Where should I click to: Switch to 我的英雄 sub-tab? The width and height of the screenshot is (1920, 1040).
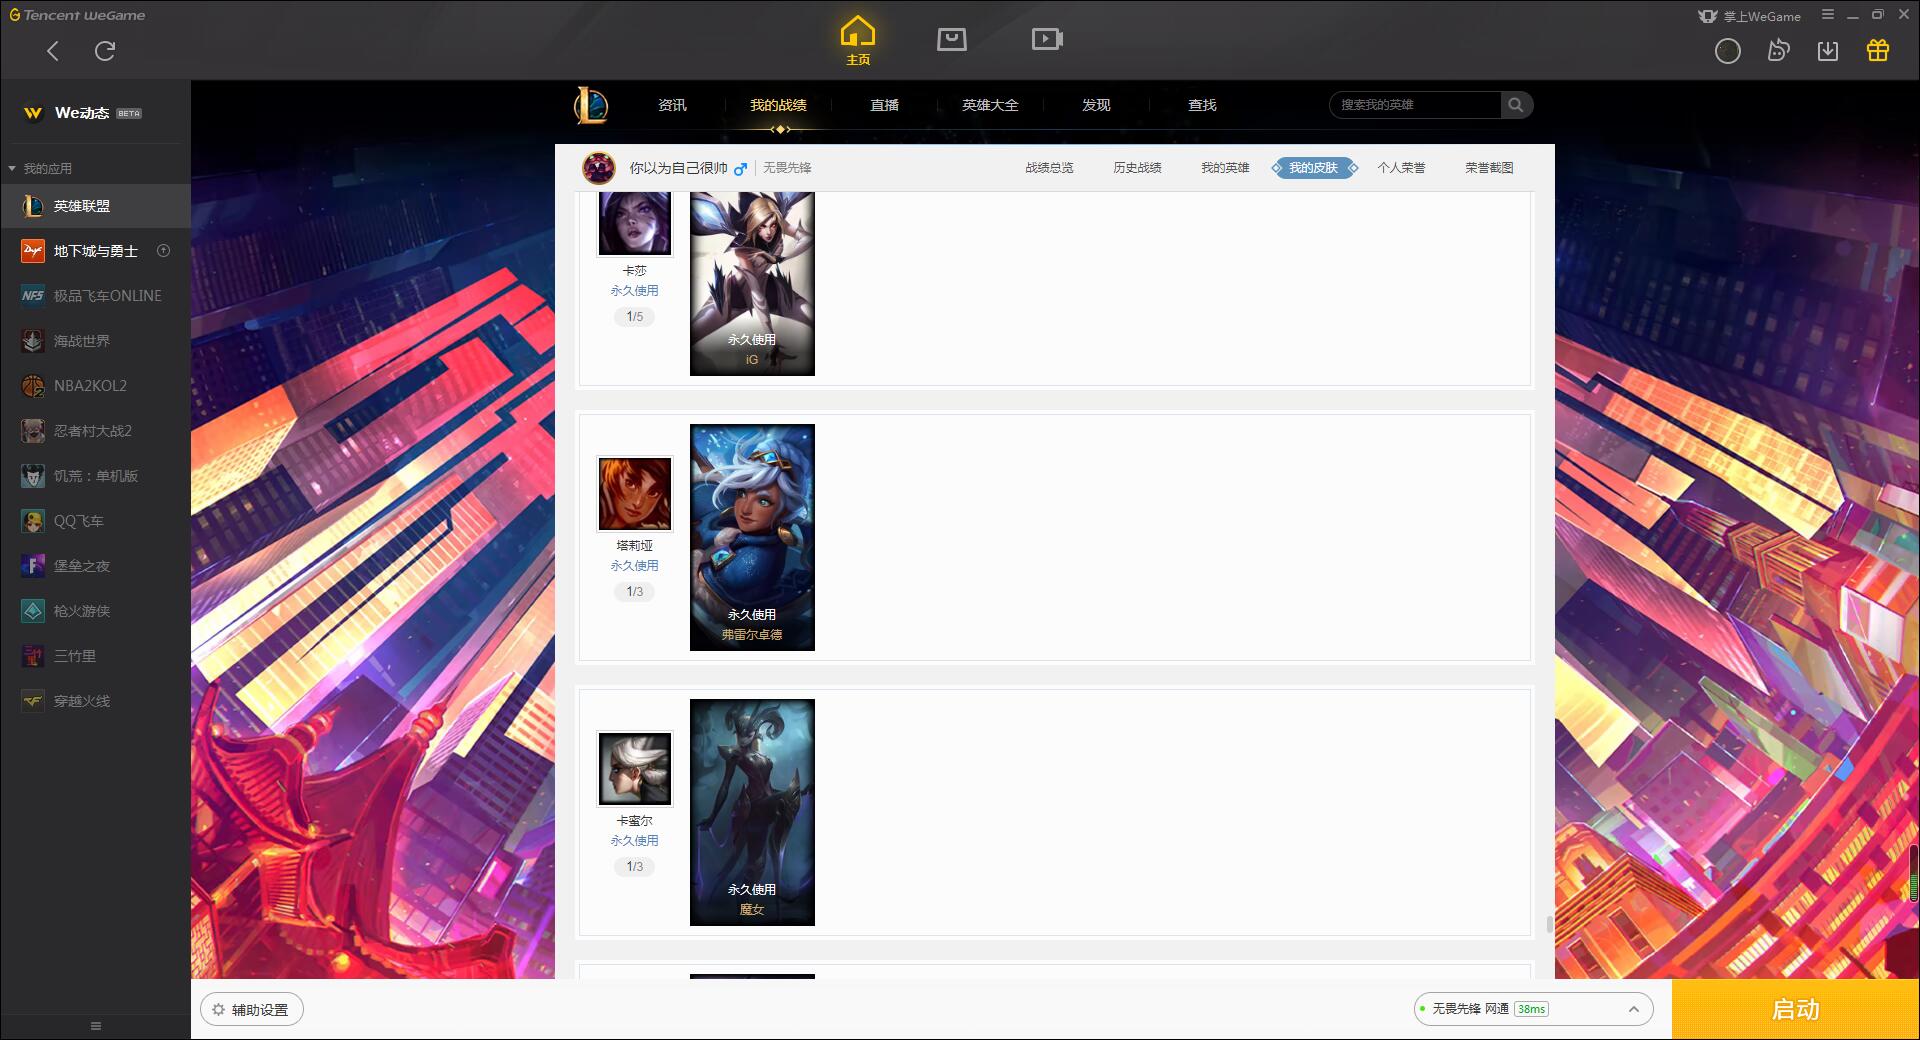[x=1225, y=168]
